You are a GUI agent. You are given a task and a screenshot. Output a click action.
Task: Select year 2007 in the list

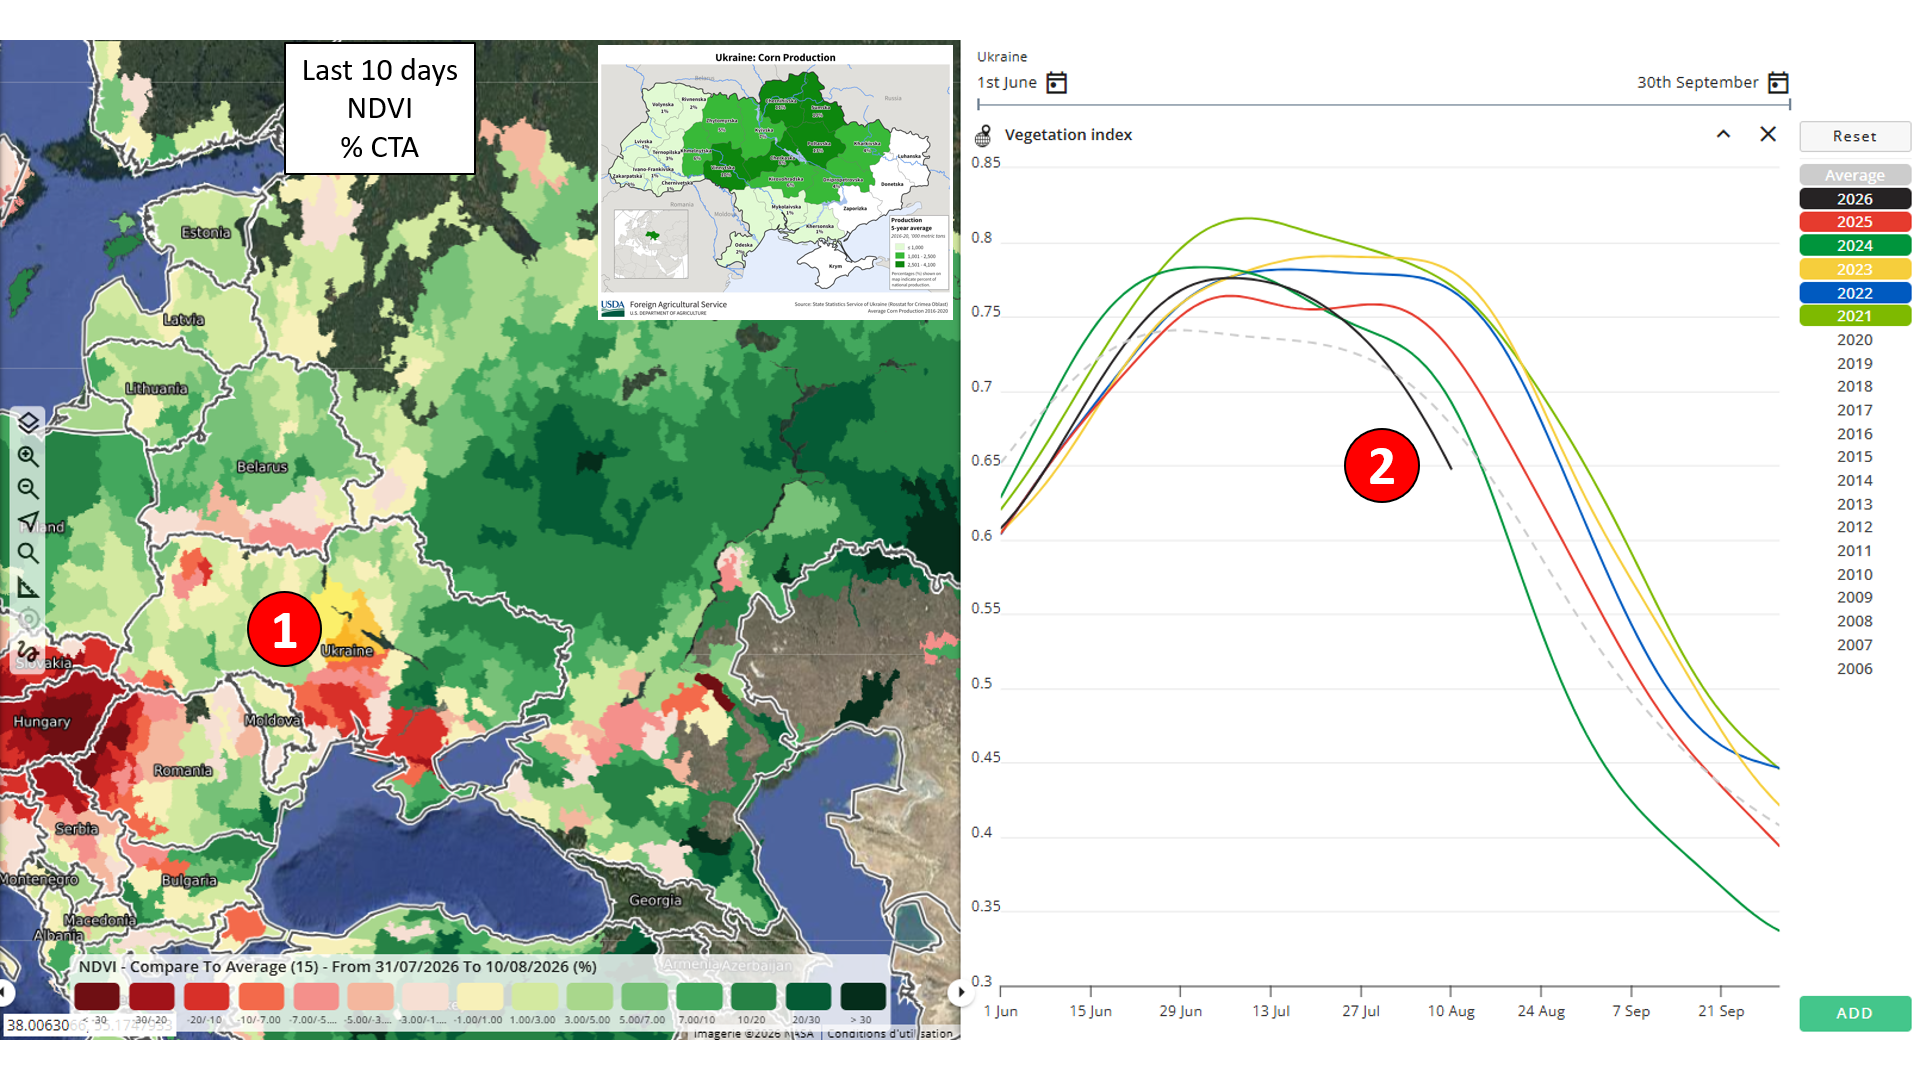[1855, 645]
